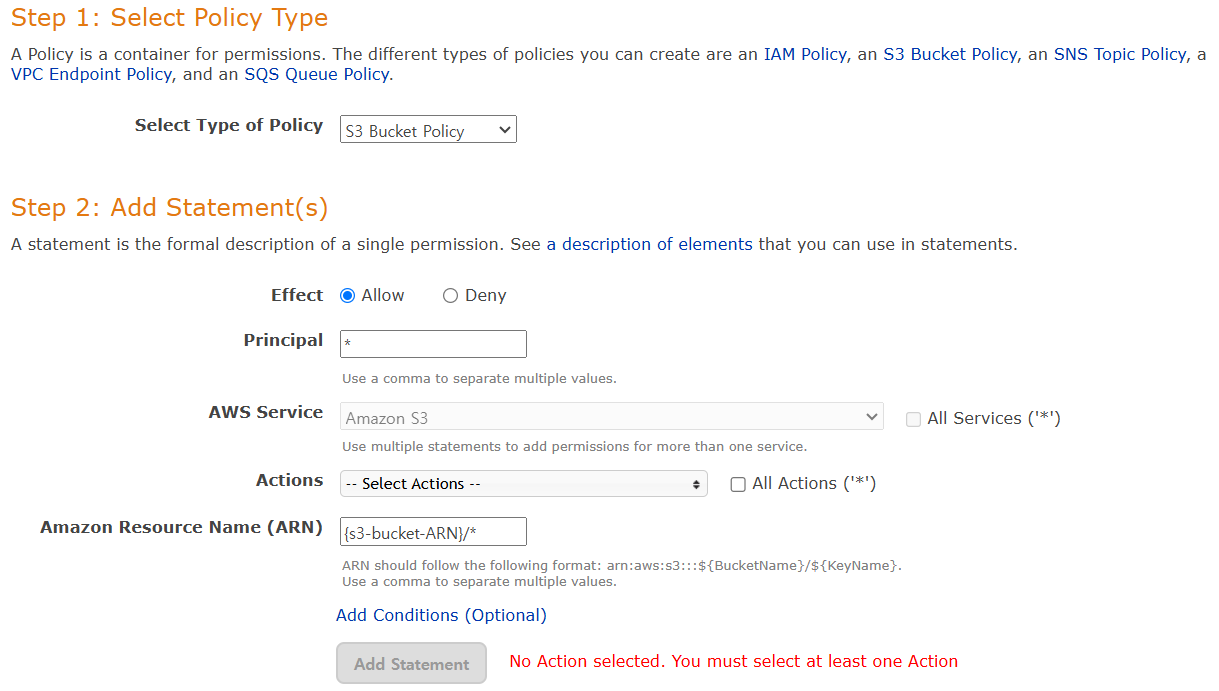The width and height of the screenshot is (1219, 691).
Task: Click the Add Statement button
Action: coord(411,664)
